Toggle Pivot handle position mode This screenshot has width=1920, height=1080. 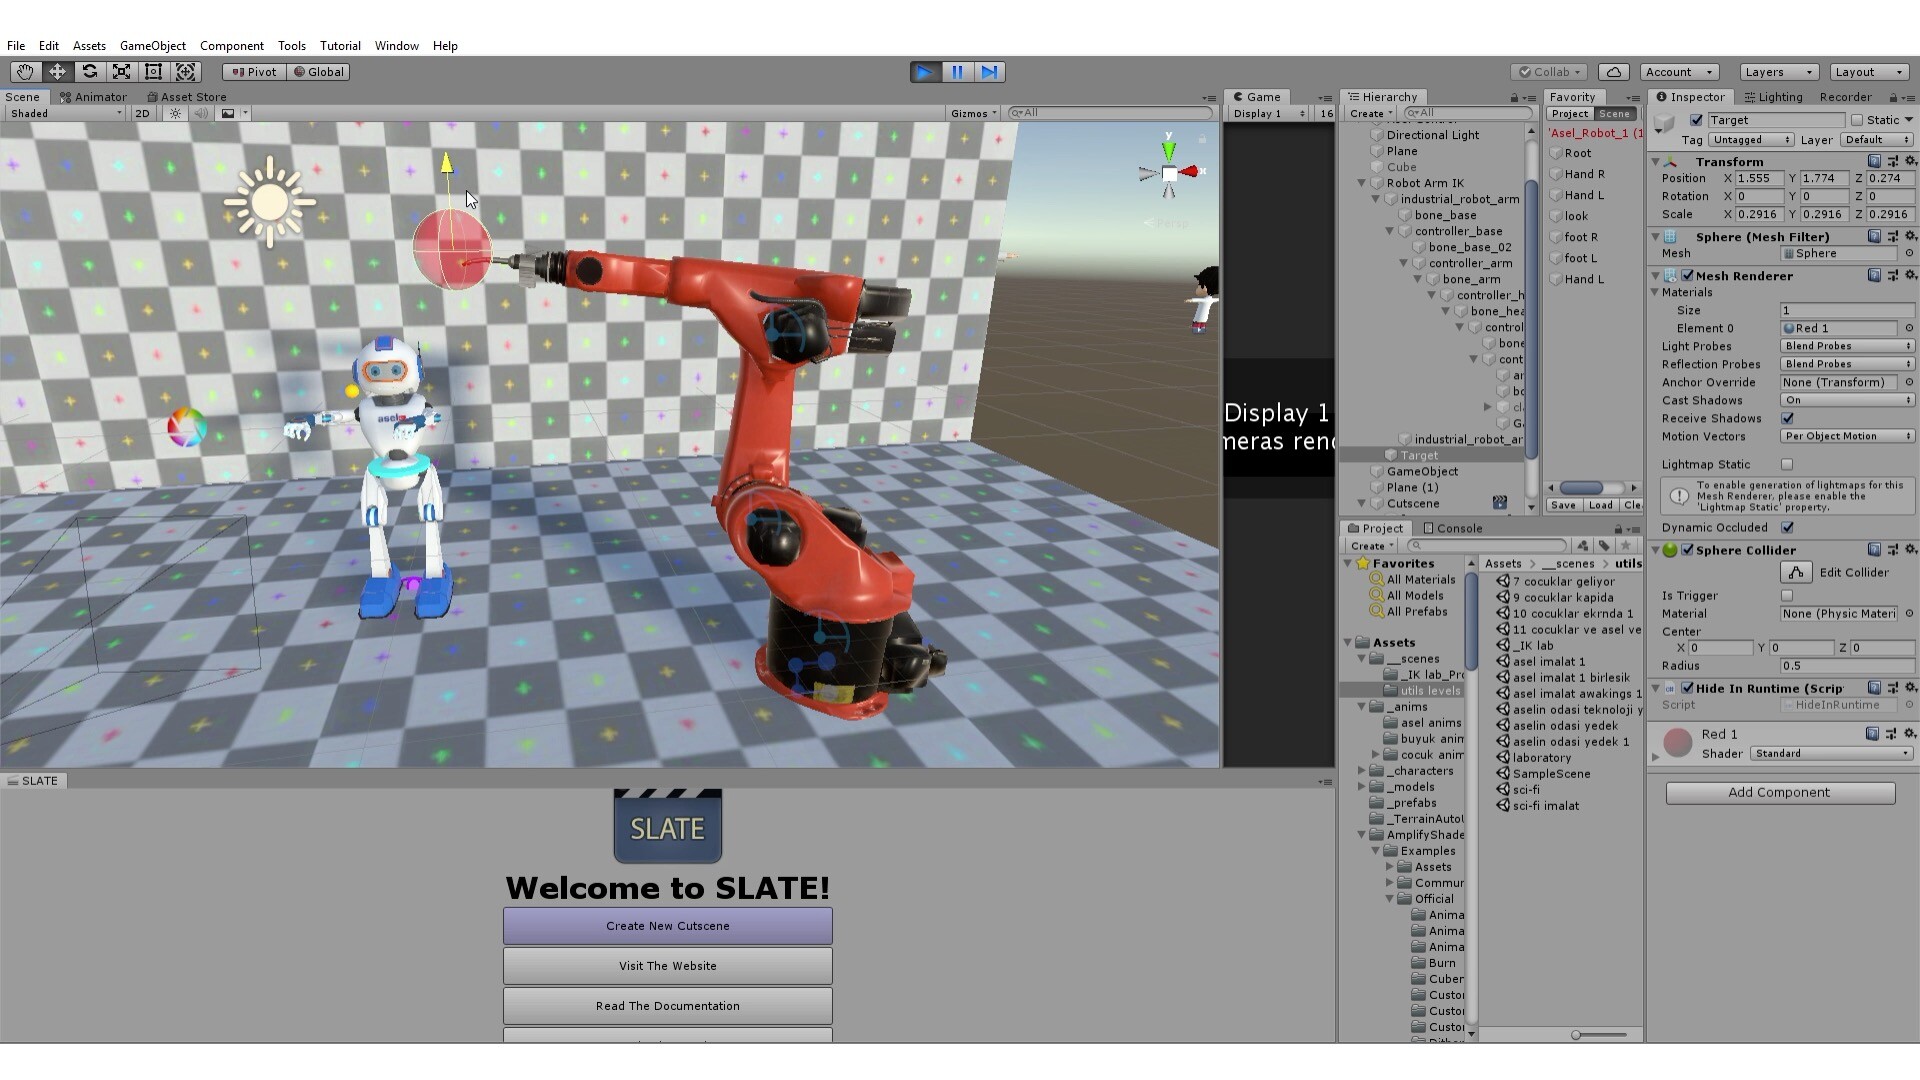click(254, 72)
